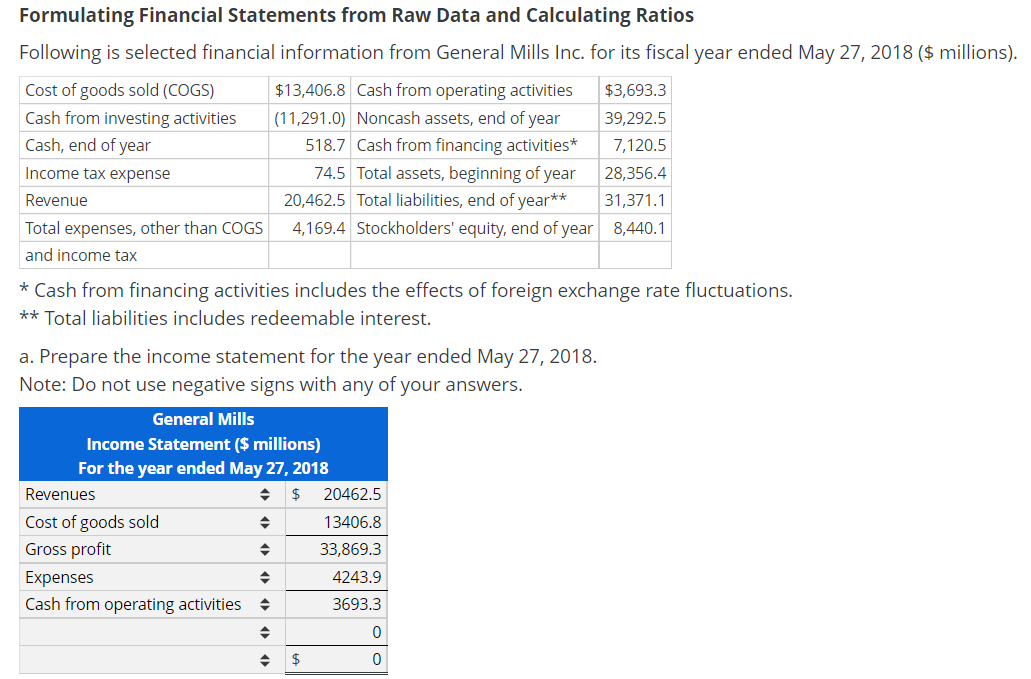
Task: Edit the Expenses amount field 4243.9
Action: tap(336, 577)
